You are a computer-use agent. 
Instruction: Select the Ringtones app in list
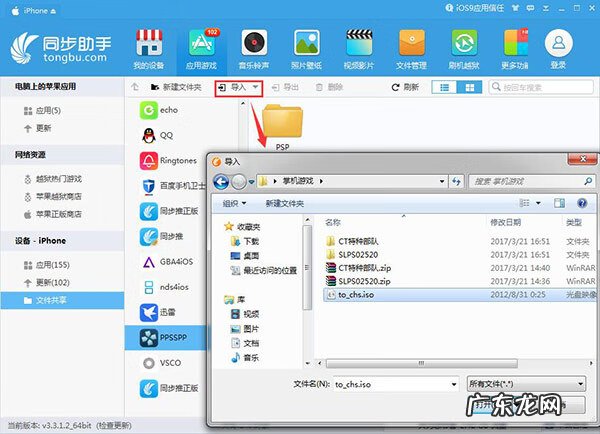(x=166, y=161)
